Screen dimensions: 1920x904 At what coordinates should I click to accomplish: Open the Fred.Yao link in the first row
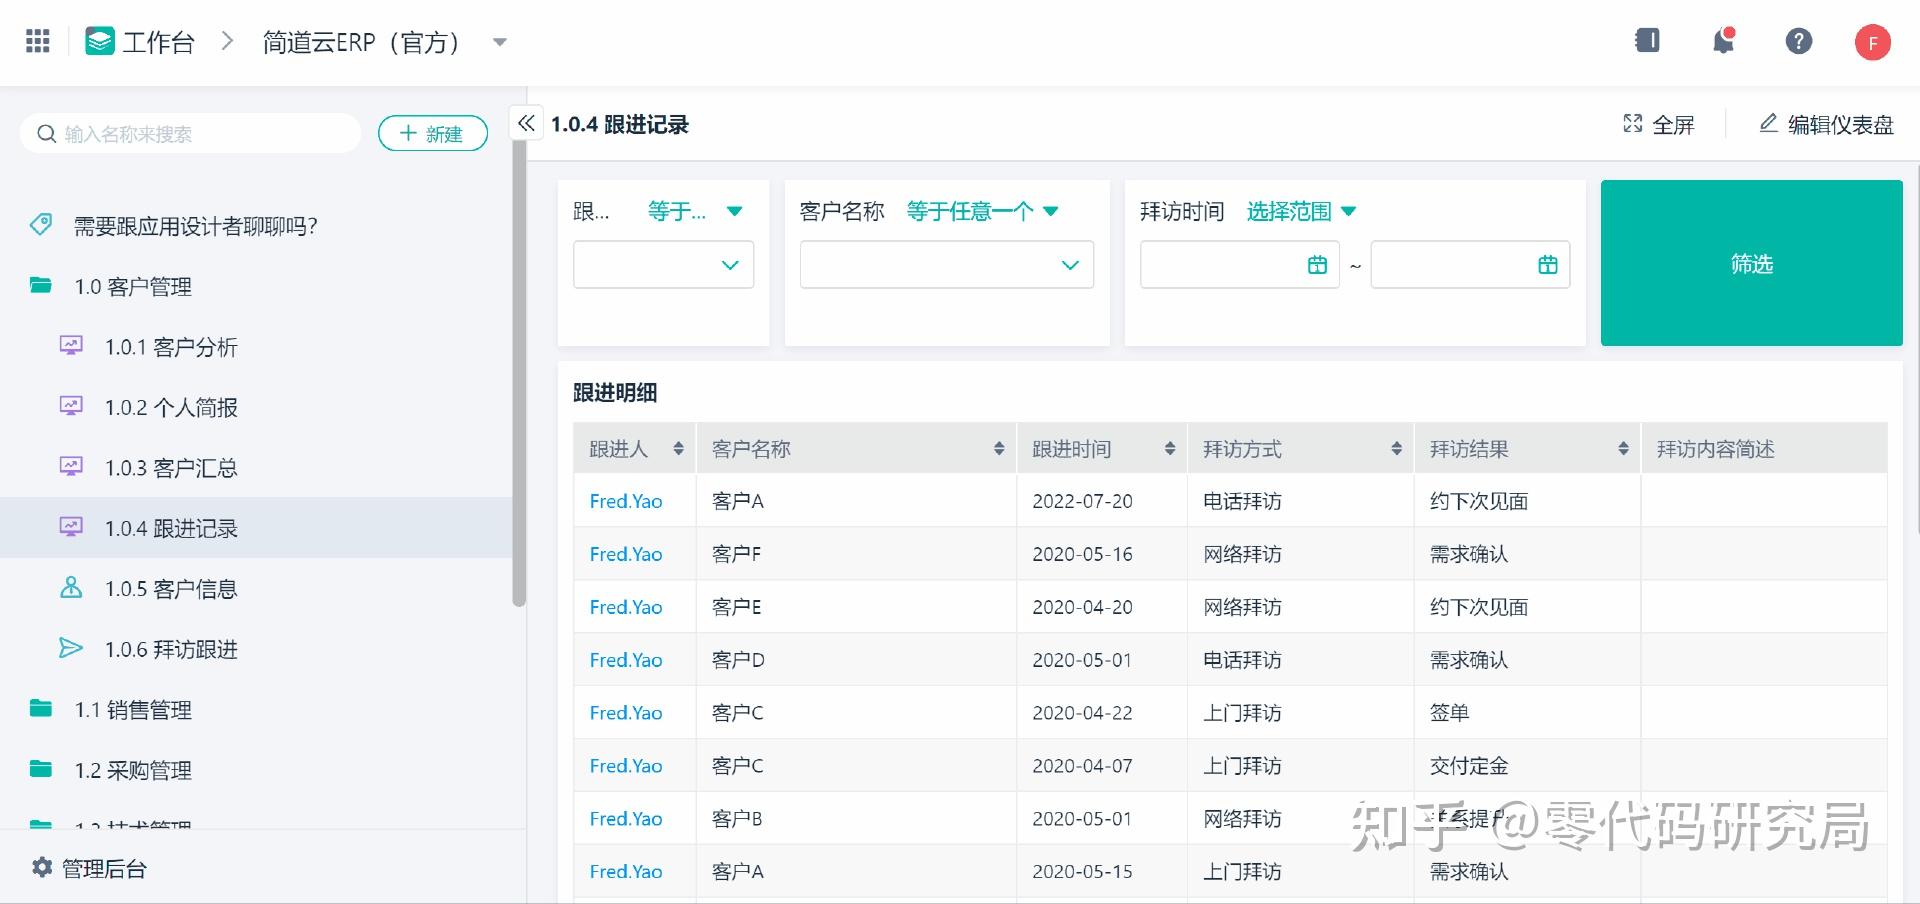click(625, 501)
